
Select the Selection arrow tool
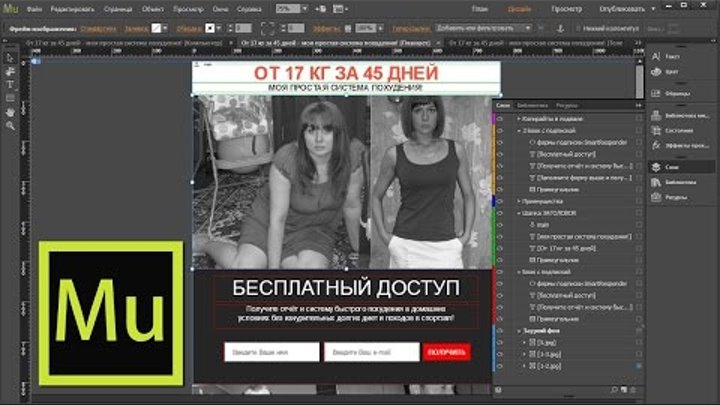coord(10,58)
